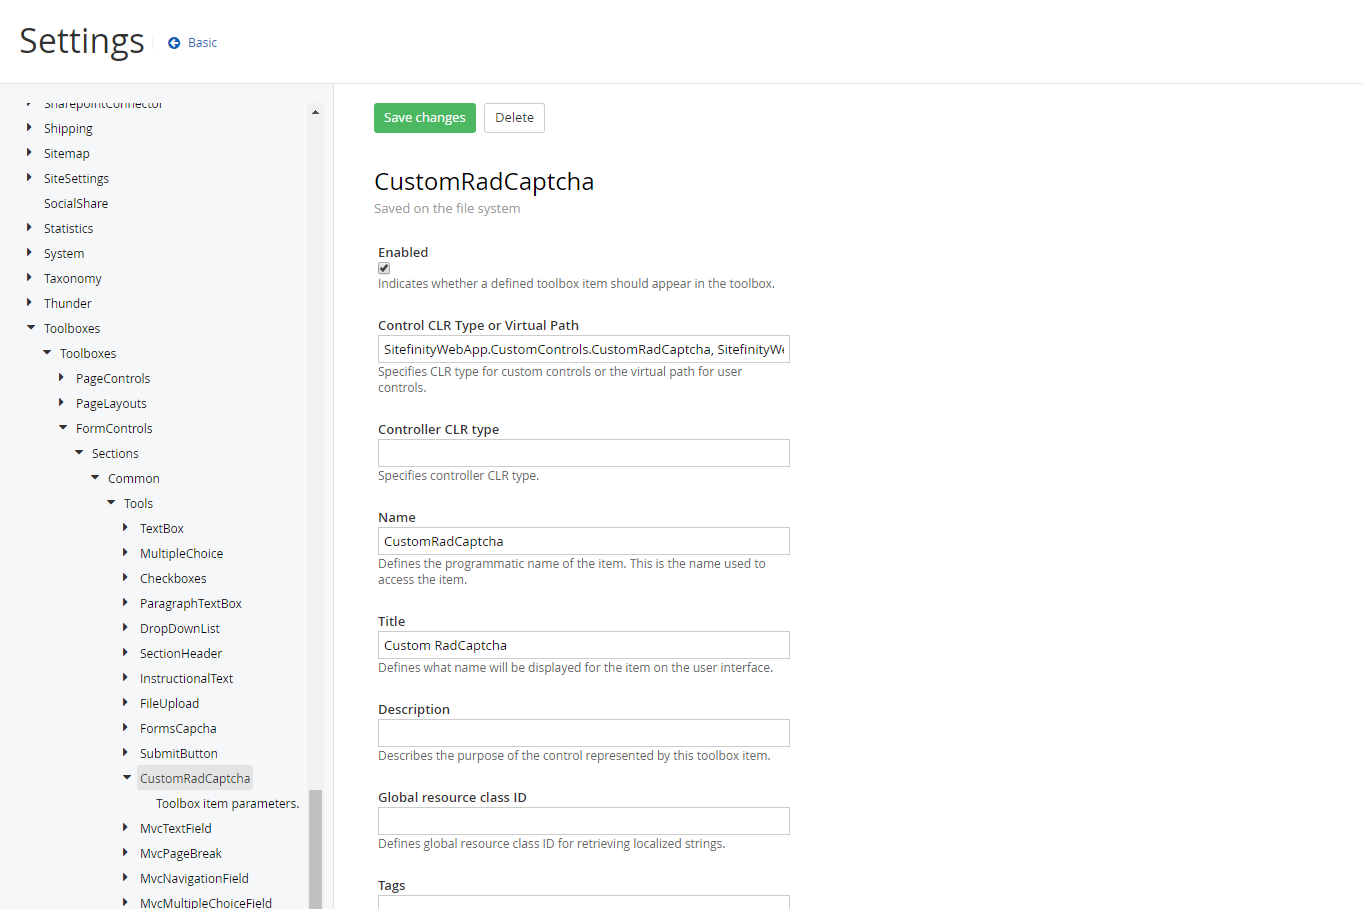
Task: Expand the Shipping tree node
Action: 29,128
